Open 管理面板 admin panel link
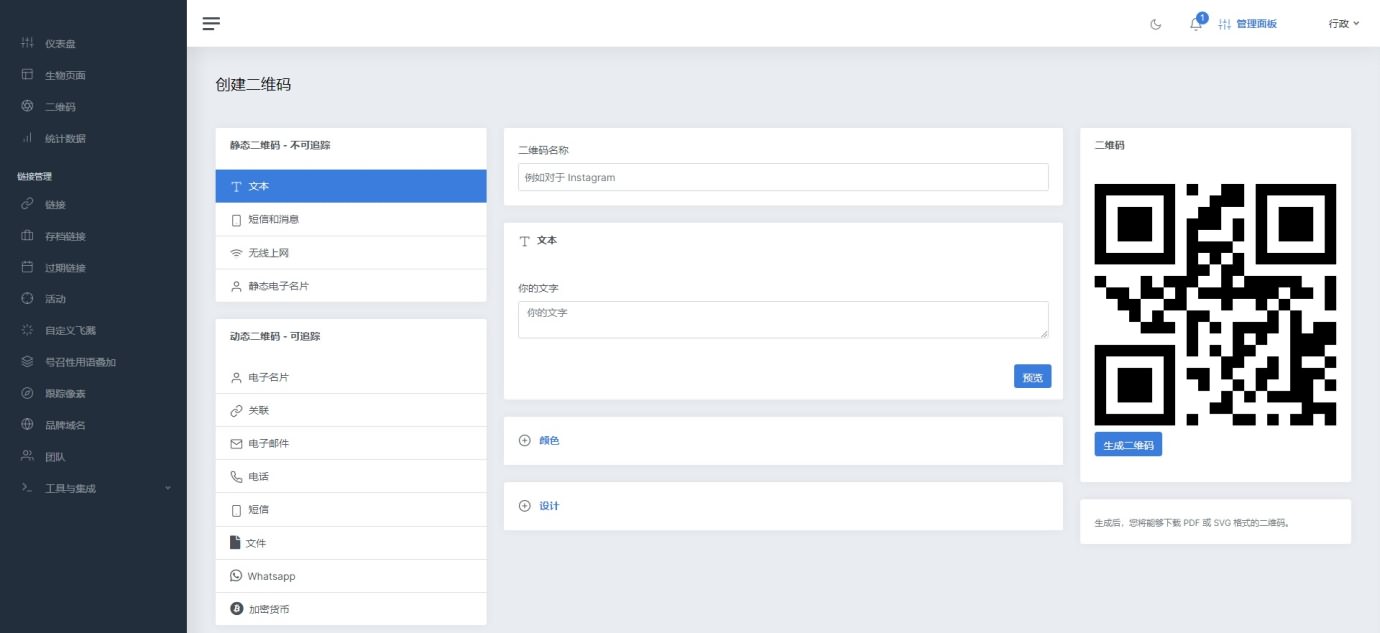The image size is (1380, 633). (x=1248, y=24)
